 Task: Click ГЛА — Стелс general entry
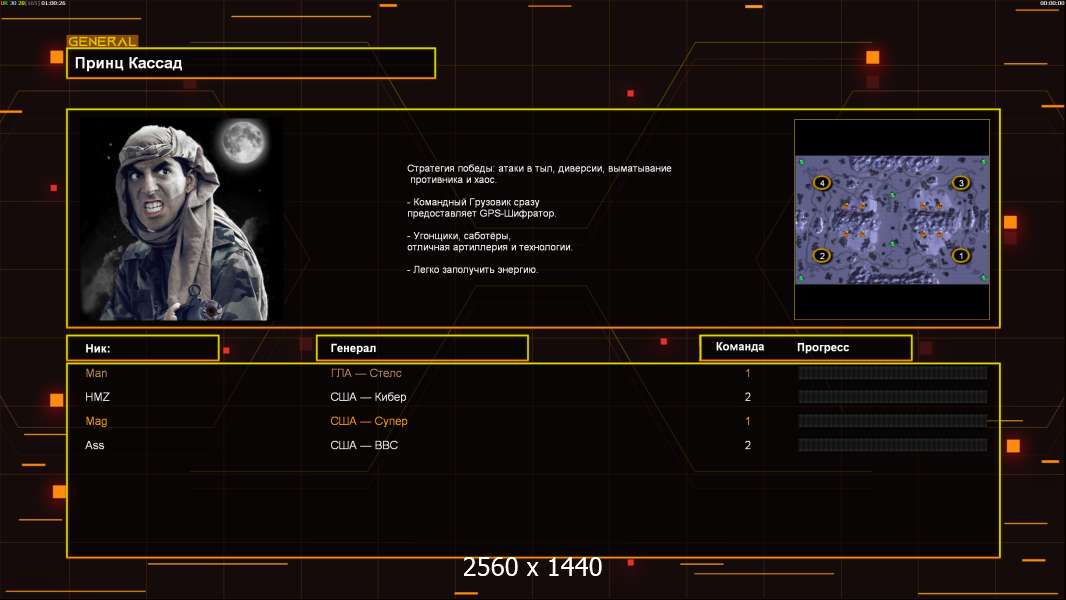coord(366,373)
